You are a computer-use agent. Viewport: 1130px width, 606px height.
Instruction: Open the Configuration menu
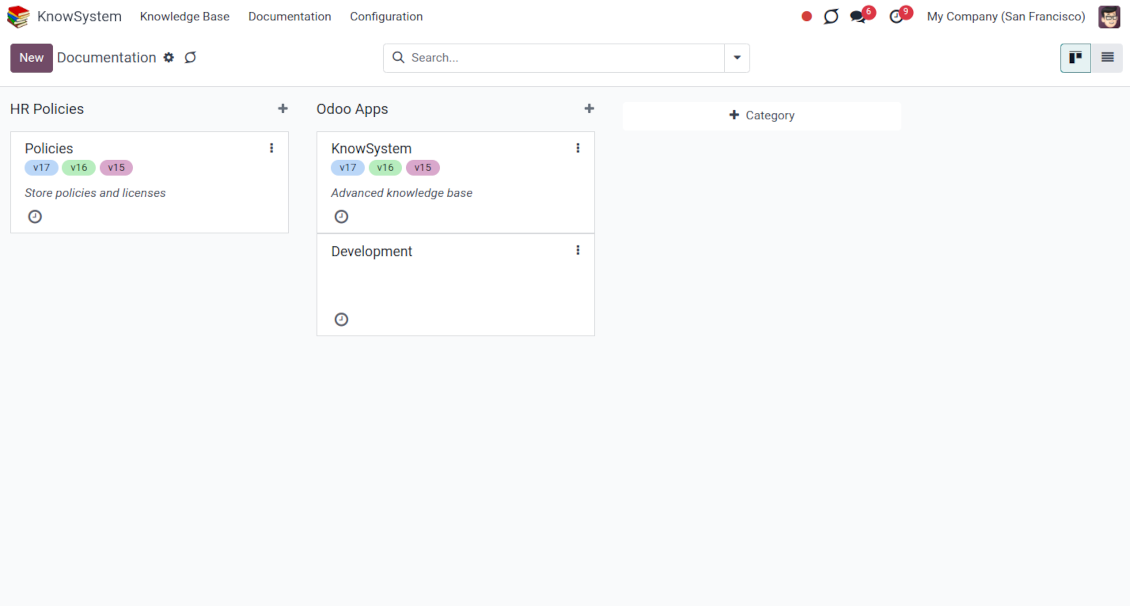click(x=386, y=17)
